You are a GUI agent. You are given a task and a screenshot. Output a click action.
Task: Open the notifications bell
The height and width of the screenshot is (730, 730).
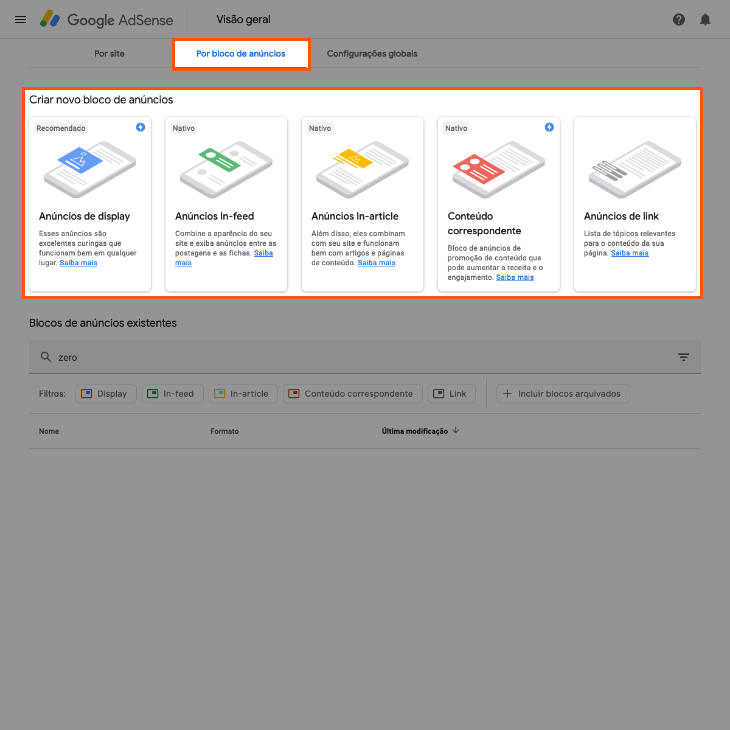click(x=705, y=20)
